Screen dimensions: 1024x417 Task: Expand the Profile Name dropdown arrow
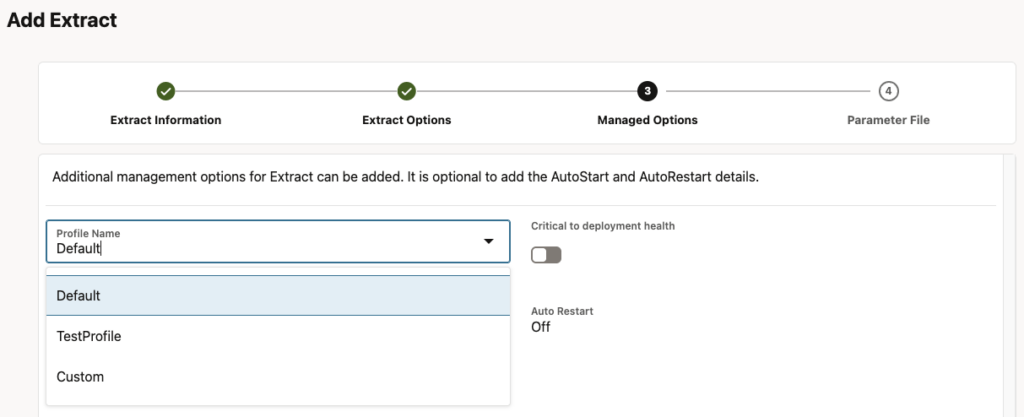489,241
